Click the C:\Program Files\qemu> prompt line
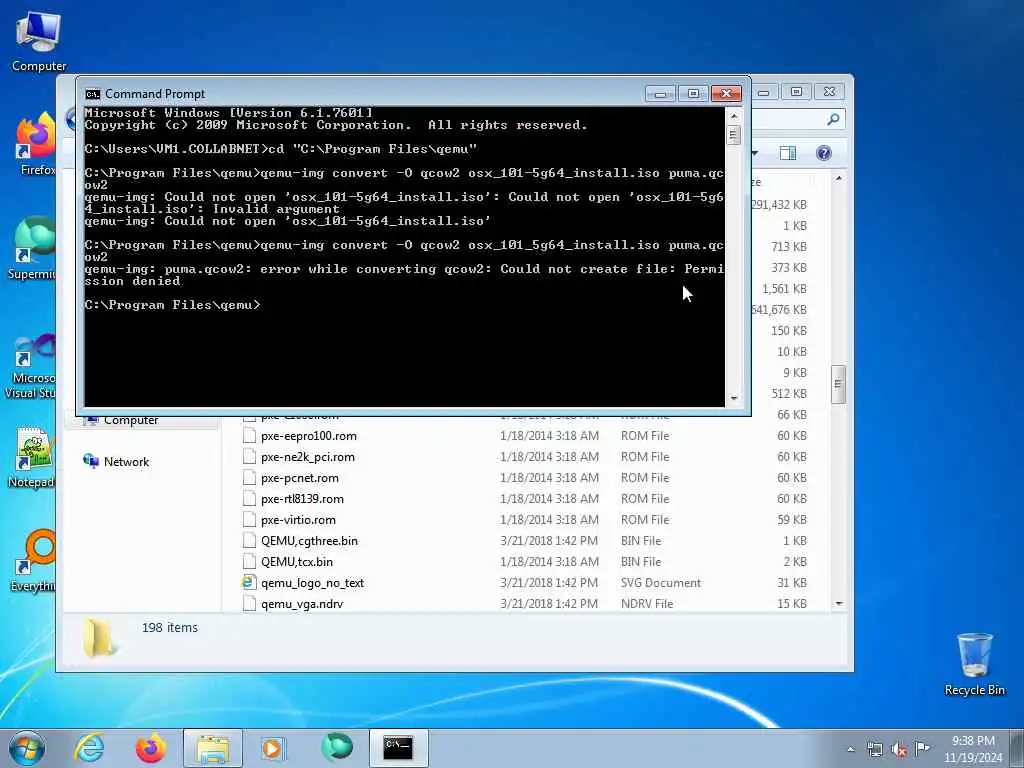1024x768 pixels. click(172, 305)
